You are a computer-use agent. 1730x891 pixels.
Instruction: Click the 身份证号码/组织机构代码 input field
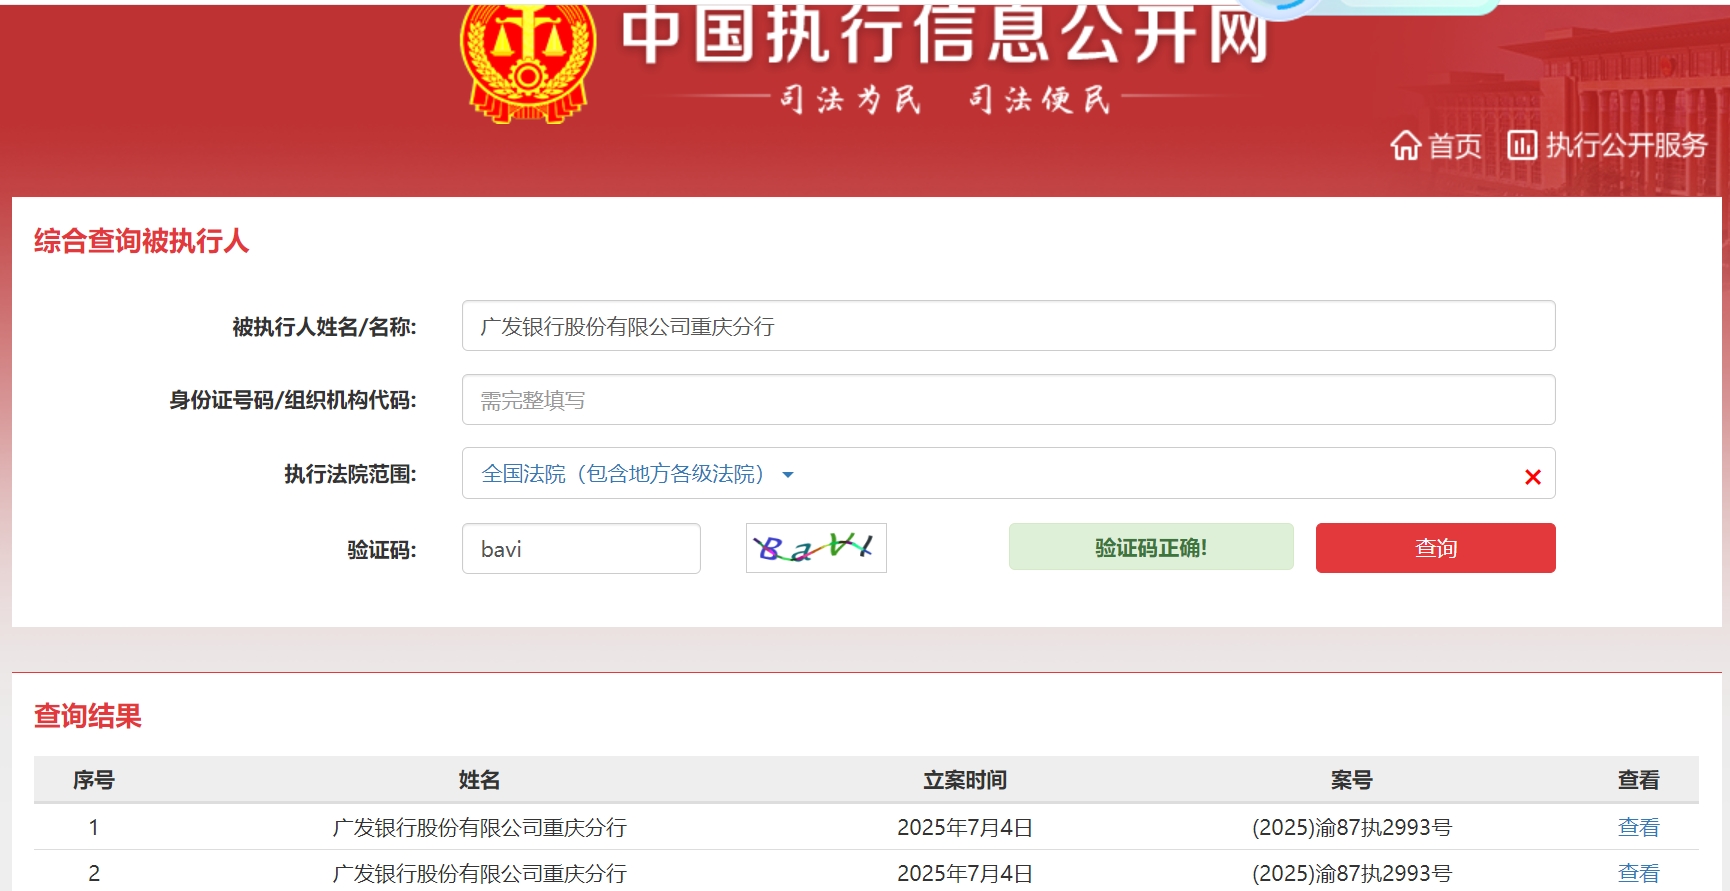pos(1008,400)
